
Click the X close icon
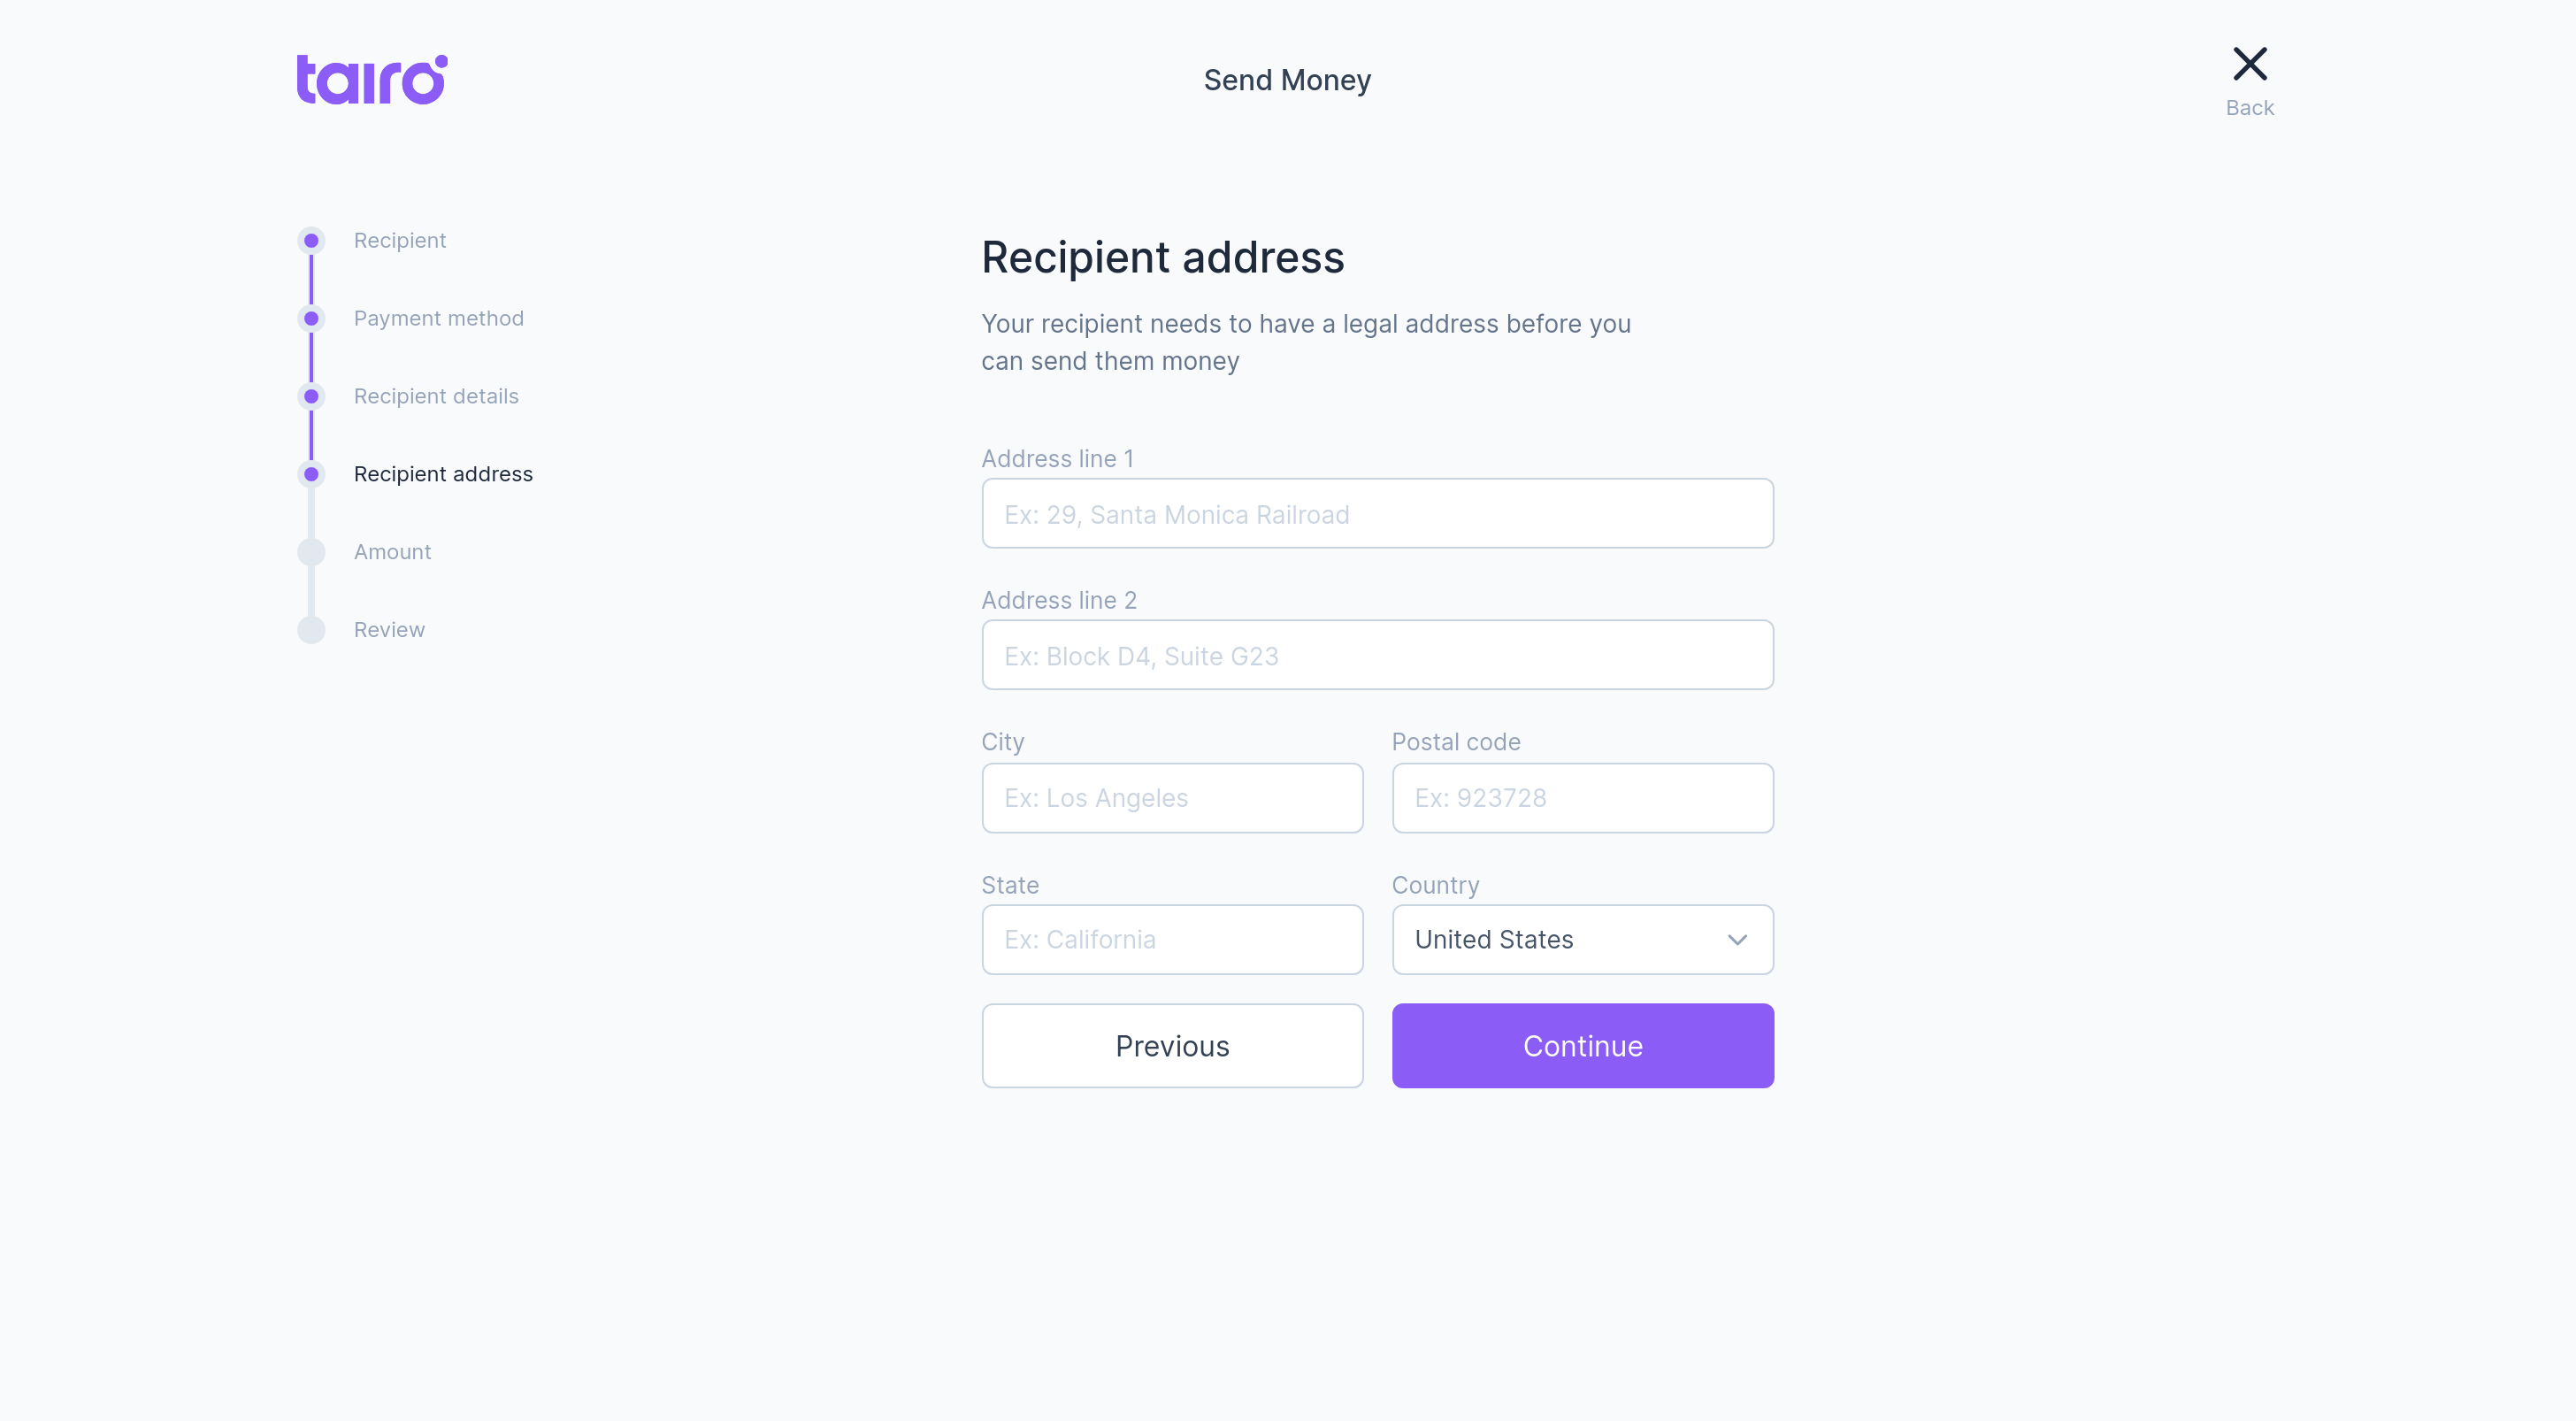2249,64
